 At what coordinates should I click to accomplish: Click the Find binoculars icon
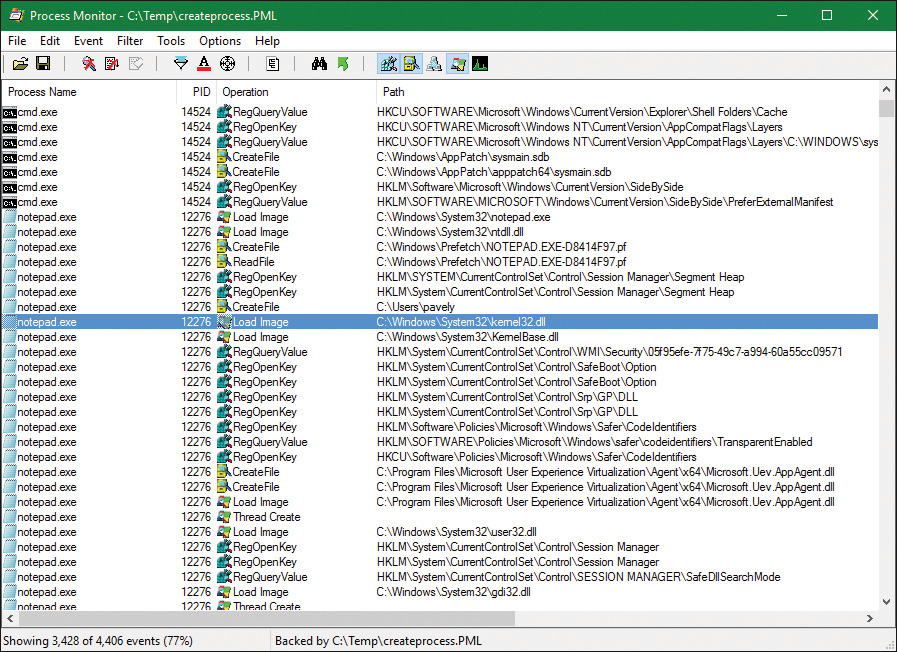click(320, 64)
